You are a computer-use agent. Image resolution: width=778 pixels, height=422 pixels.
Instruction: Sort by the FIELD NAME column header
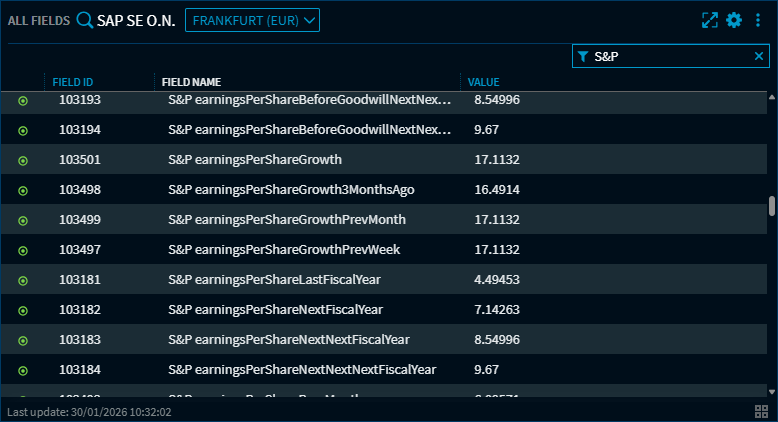[x=191, y=82]
